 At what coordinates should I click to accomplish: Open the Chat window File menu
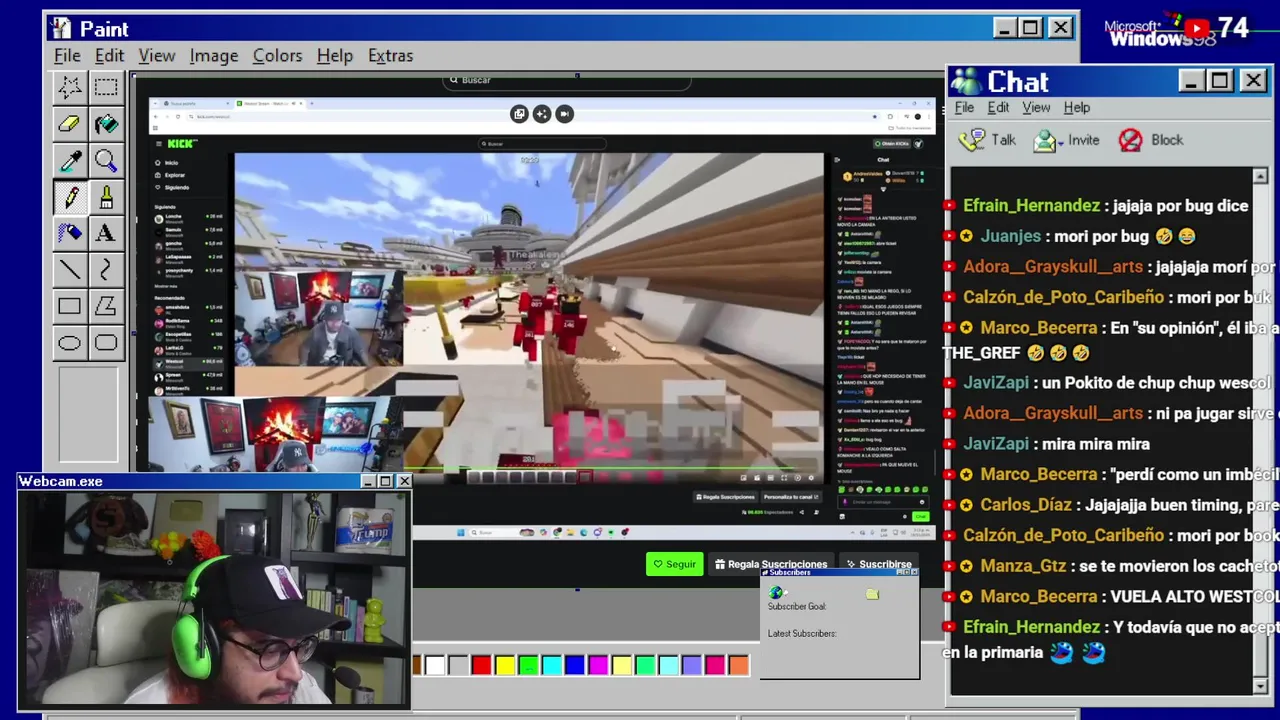coord(964,108)
